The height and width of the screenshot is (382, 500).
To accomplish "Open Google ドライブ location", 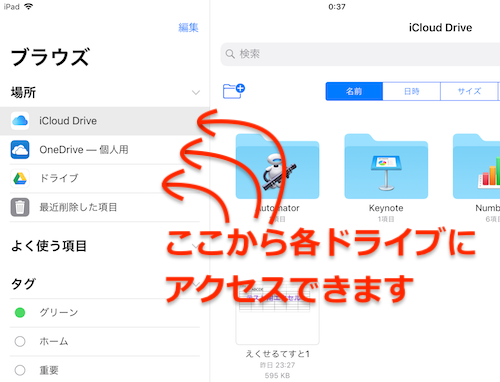I will pyautogui.click(x=105, y=178).
